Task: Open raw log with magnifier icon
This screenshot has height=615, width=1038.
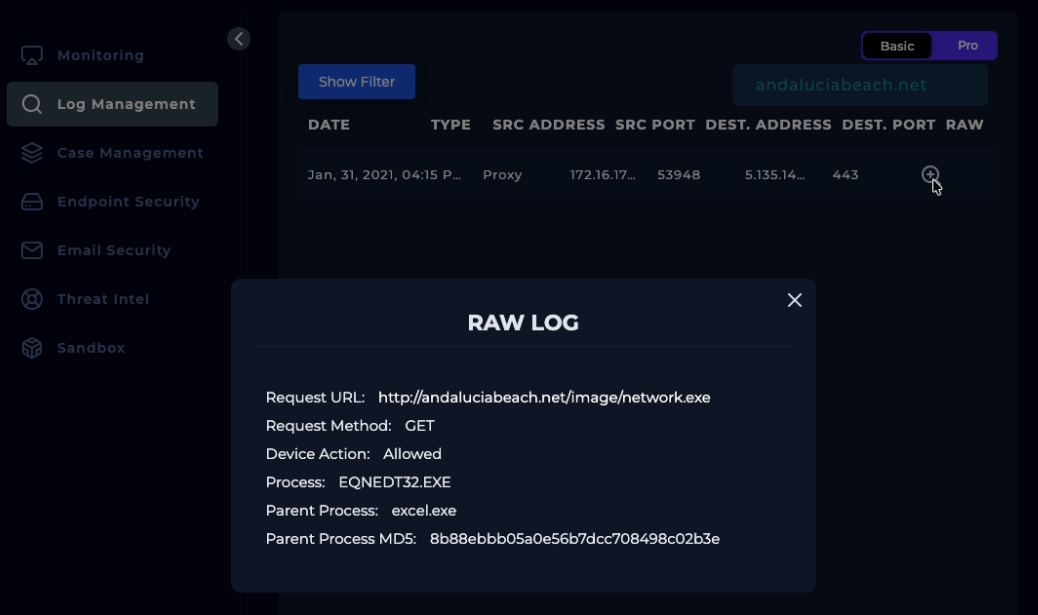Action: click(930, 175)
